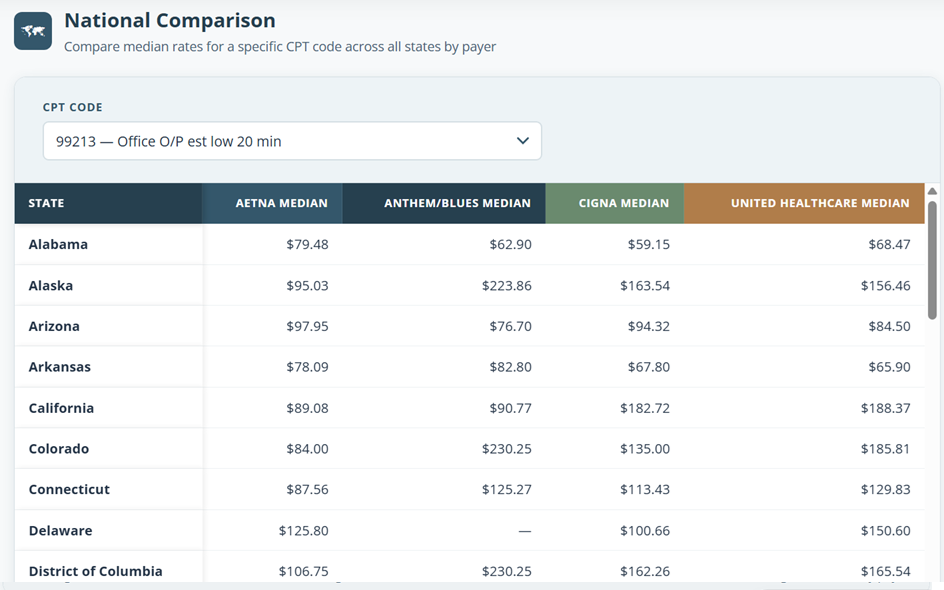
Task: Click the Anthem/Blues Median column header
Action: (x=444, y=203)
